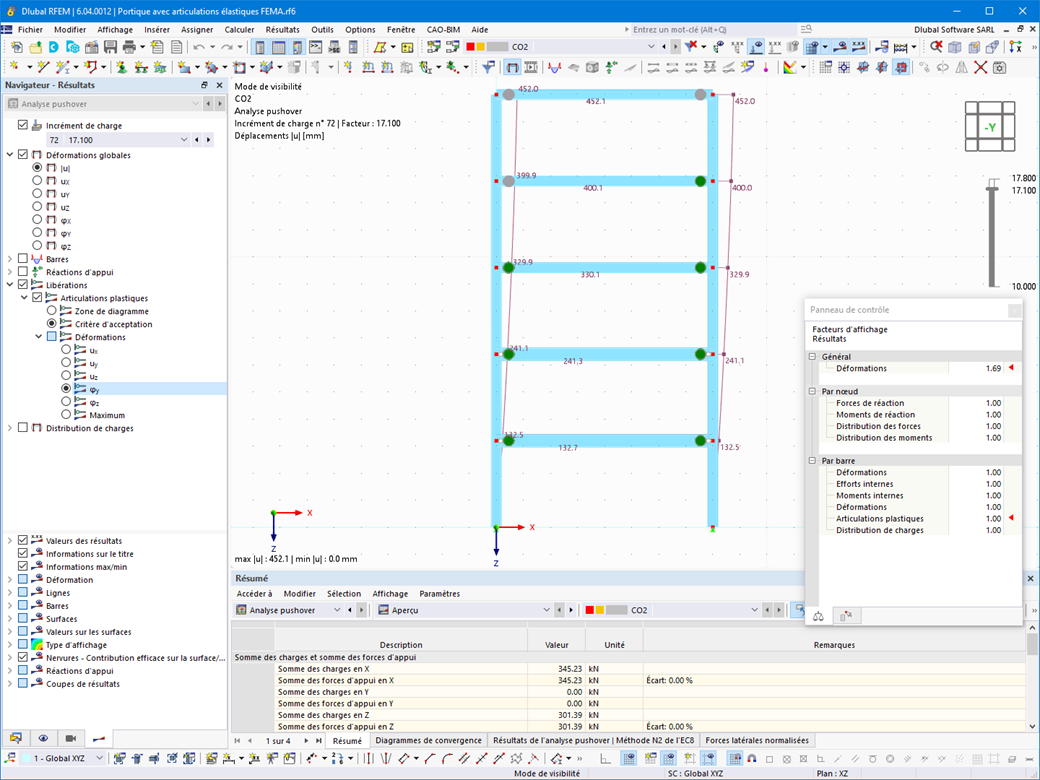
Task: Click the new line icon
Action: [44, 67]
